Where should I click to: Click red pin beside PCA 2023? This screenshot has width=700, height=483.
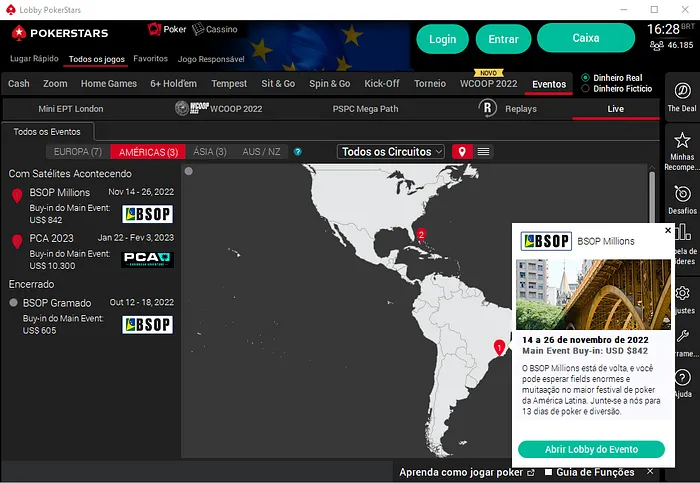pyautogui.click(x=17, y=242)
